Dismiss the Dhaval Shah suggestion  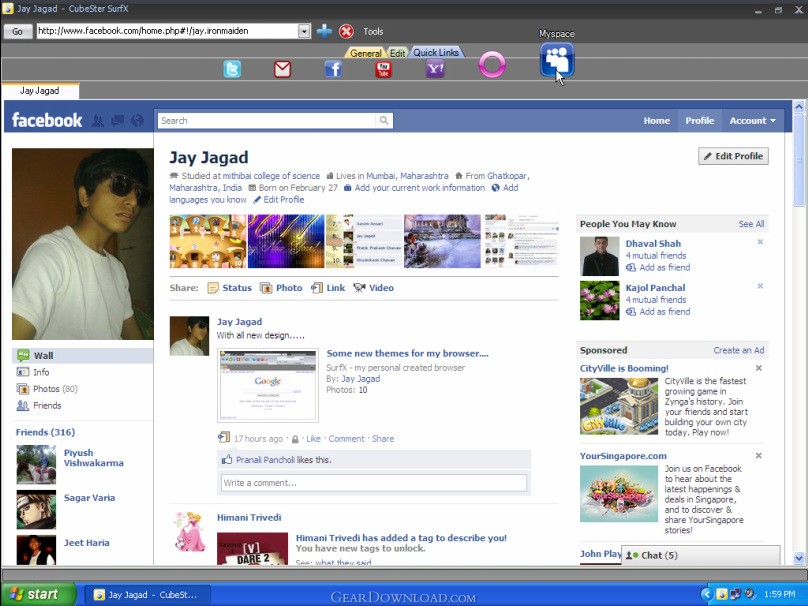click(760, 242)
